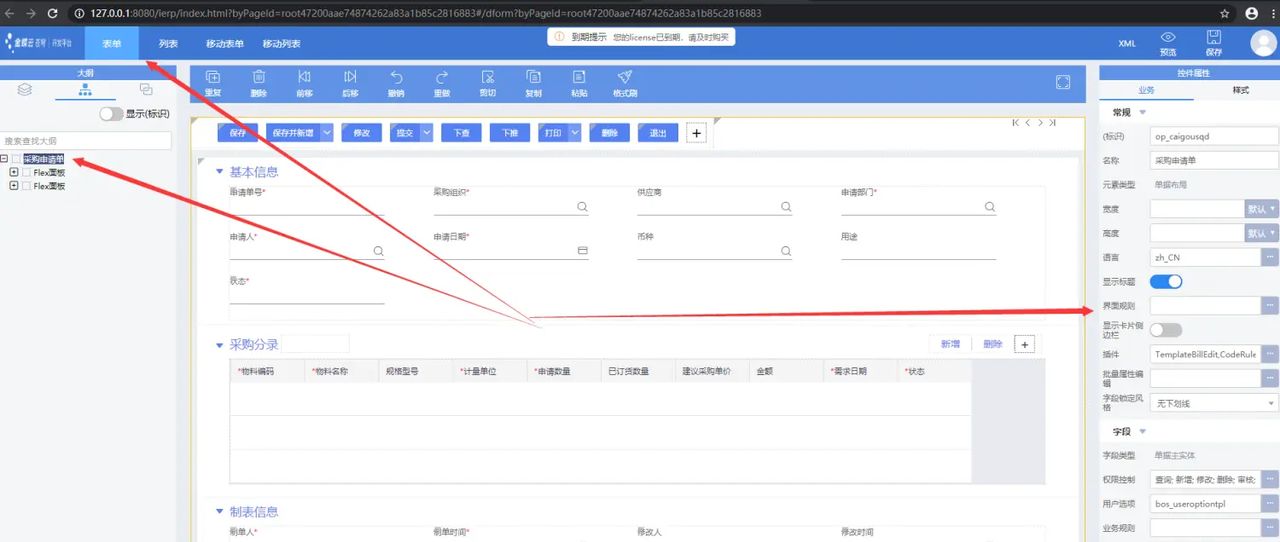Click the 退出 button
This screenshot has width=1280, height=542.
[x=657, y=132]
